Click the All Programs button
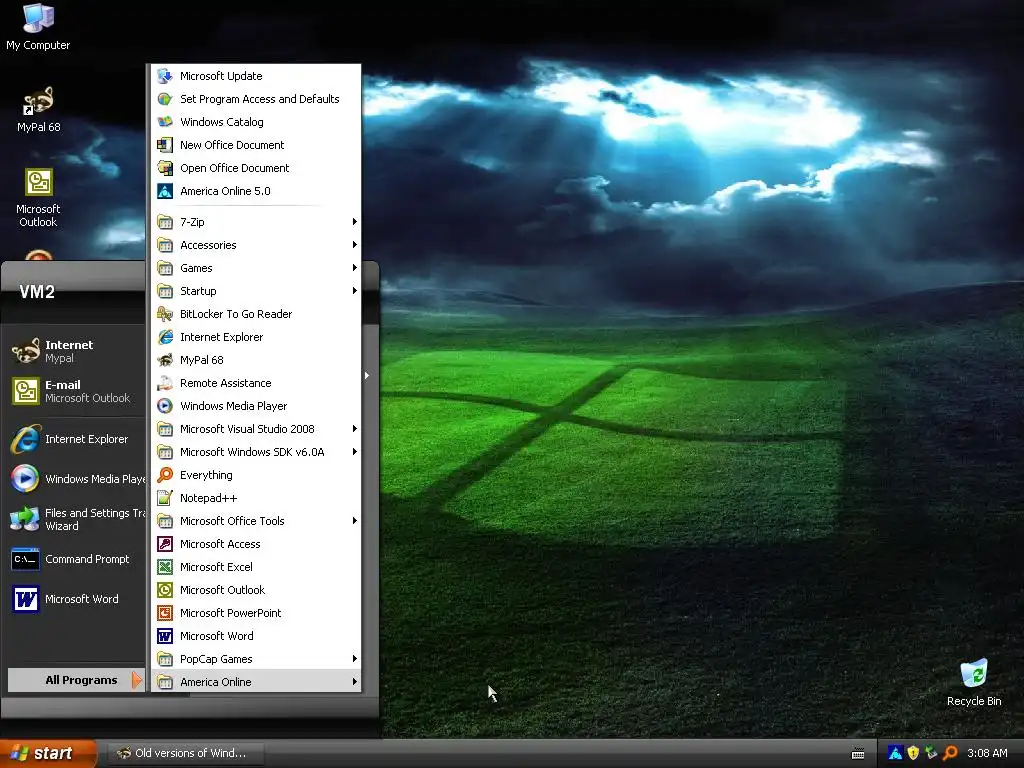The height and width of the screenshot is (768, 1024). (76, 680)
